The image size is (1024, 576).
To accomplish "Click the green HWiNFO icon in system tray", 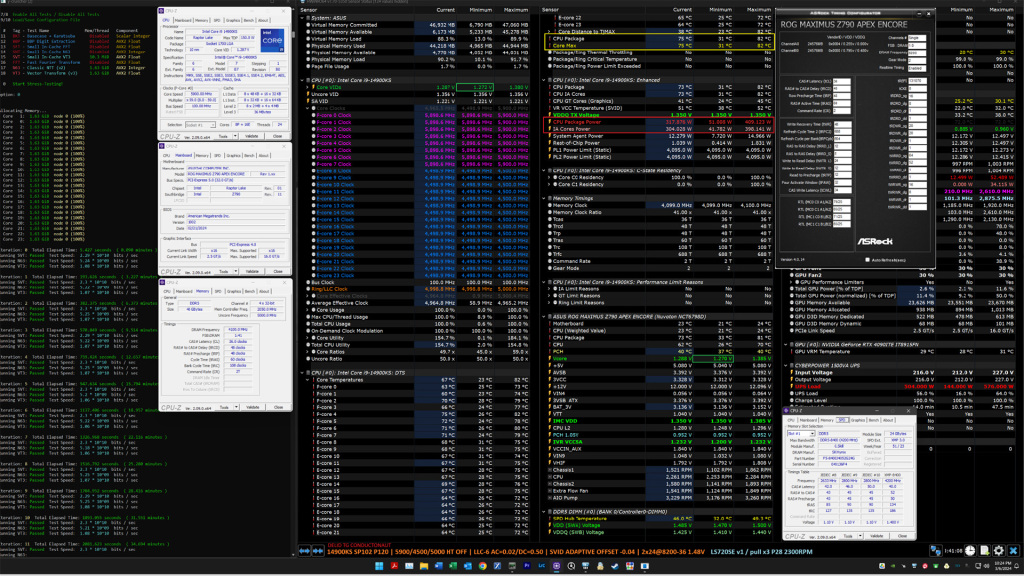I will [935, 565].
